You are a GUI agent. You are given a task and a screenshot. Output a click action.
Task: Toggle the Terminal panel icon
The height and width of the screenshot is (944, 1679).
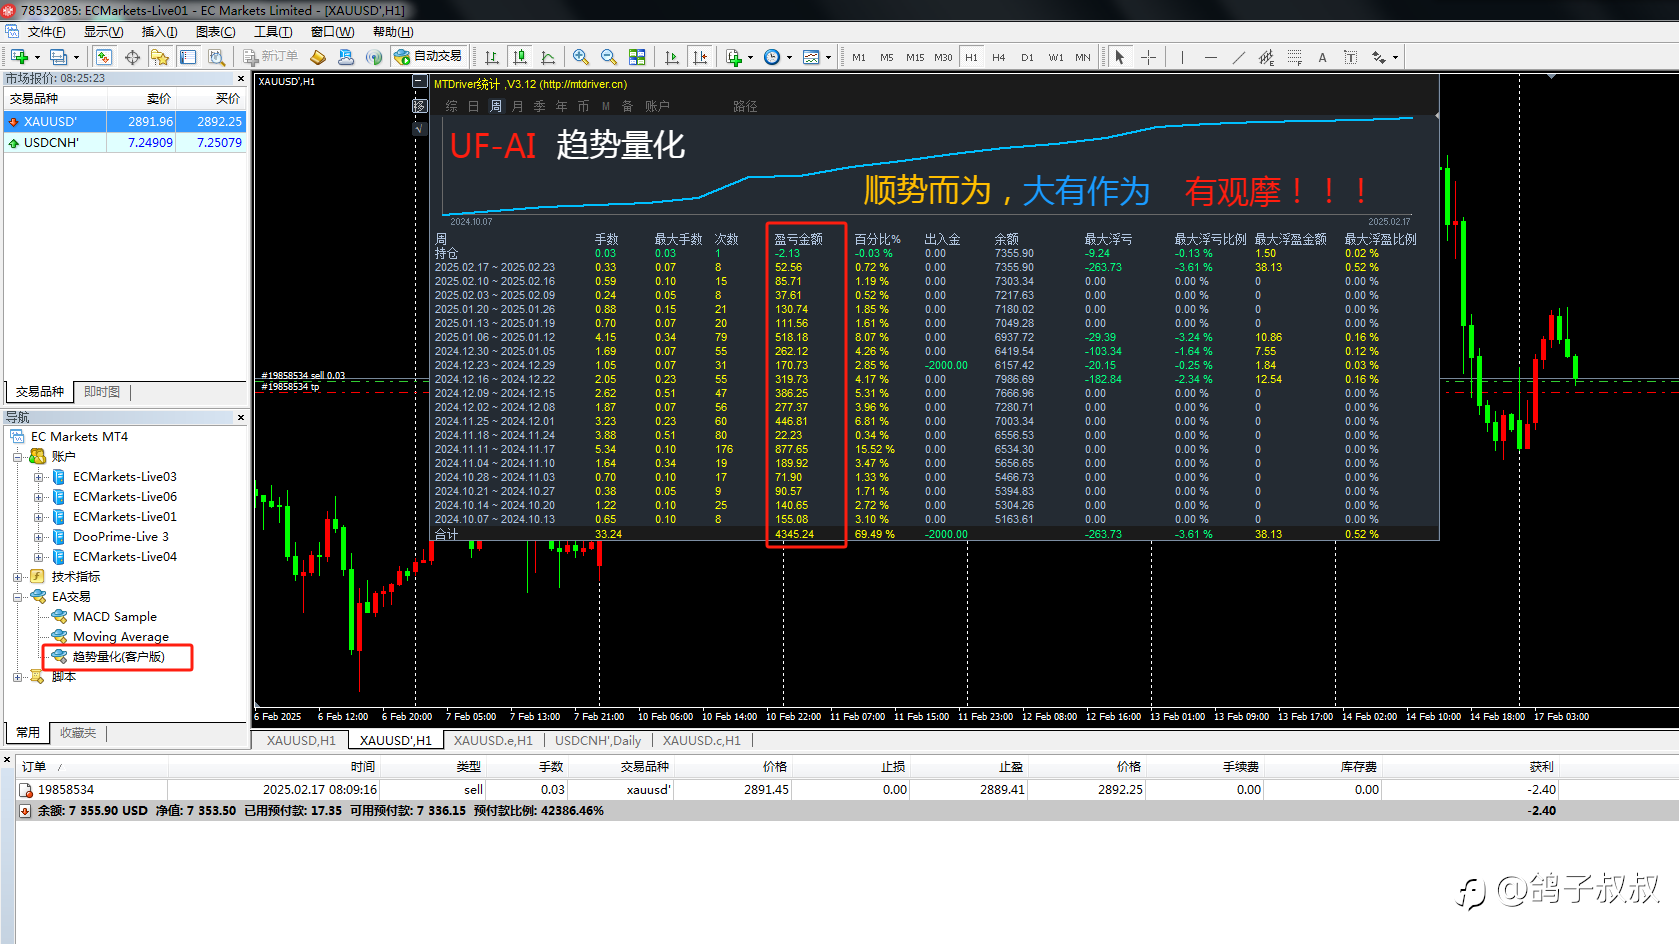coord(188,57)
